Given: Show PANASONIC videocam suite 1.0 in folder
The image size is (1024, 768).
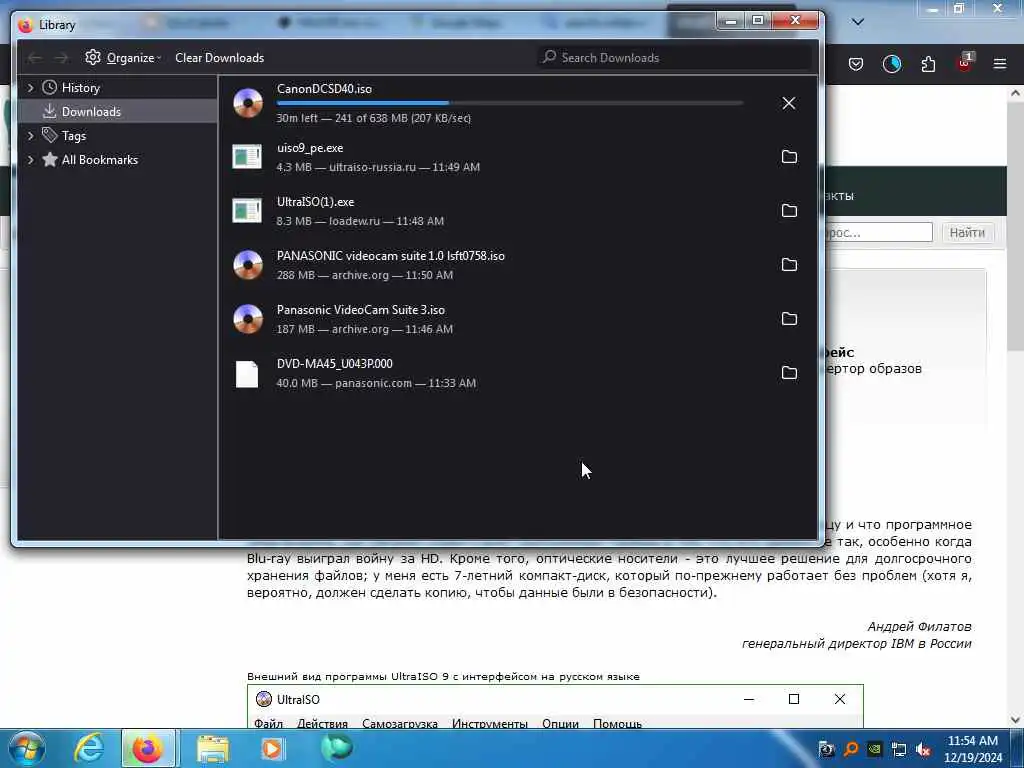Looking at the screenshot, I should [789, 264].
